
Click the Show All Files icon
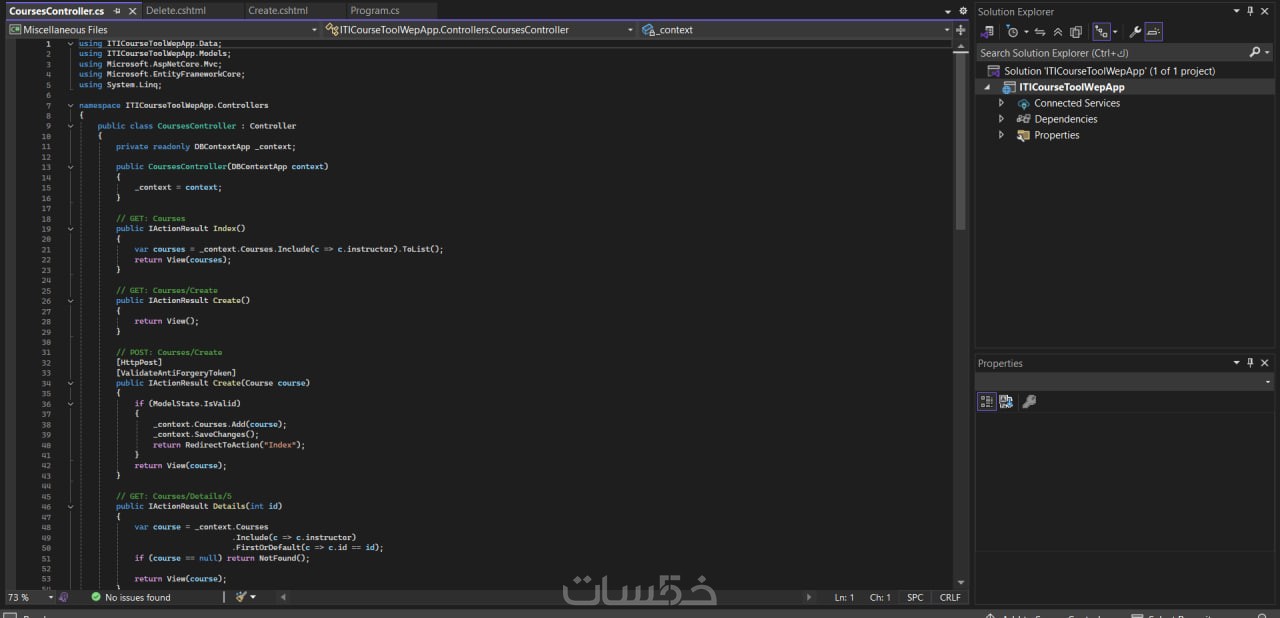point(1076,32)
